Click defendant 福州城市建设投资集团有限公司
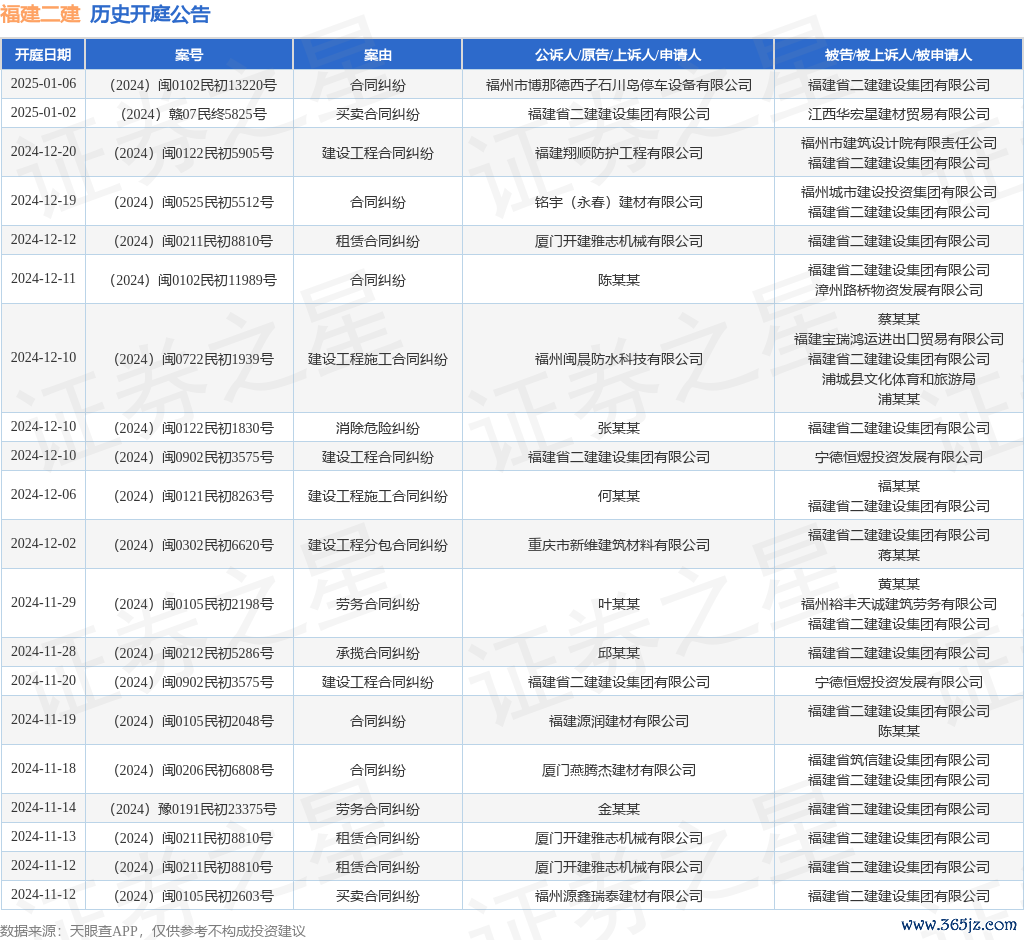Viewport: 1024px width, 940px height. pyautogui.click(x=899, y=192)
